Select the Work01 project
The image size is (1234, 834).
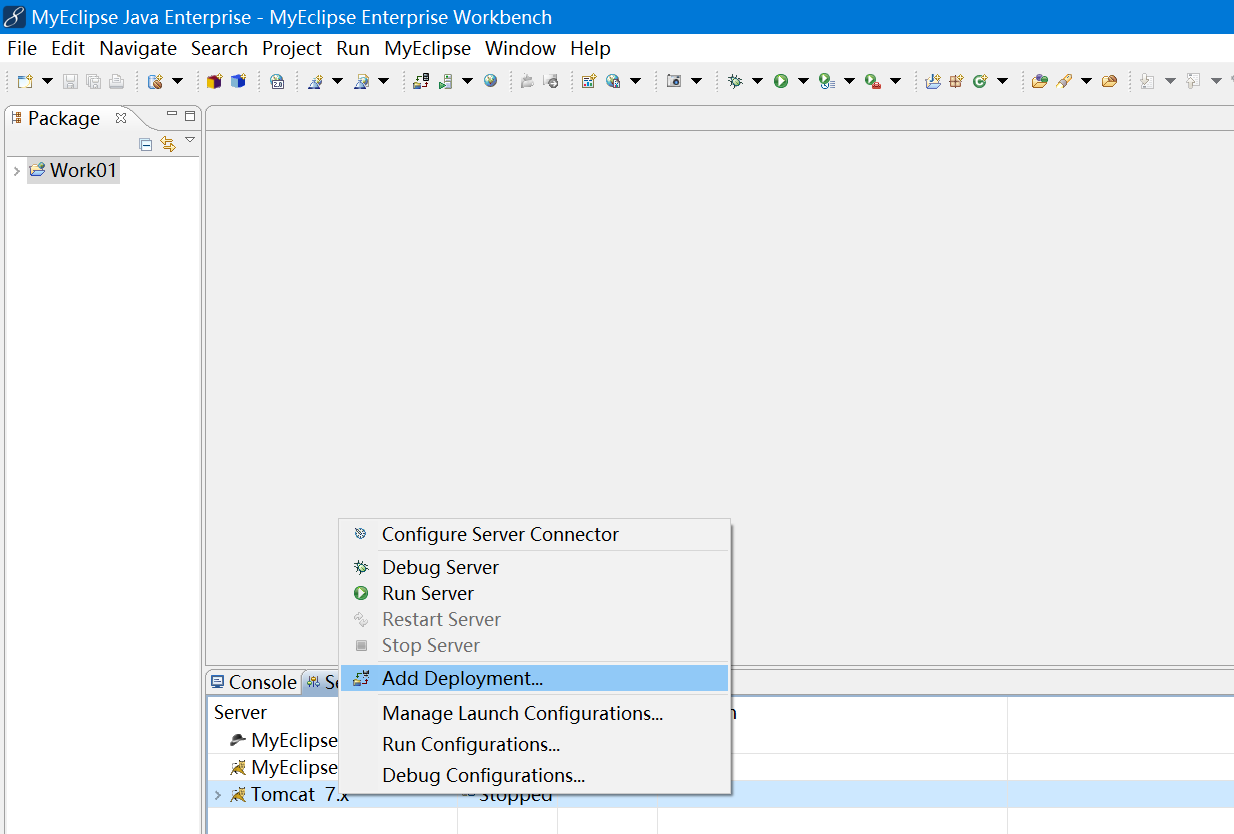coord(73,170)
